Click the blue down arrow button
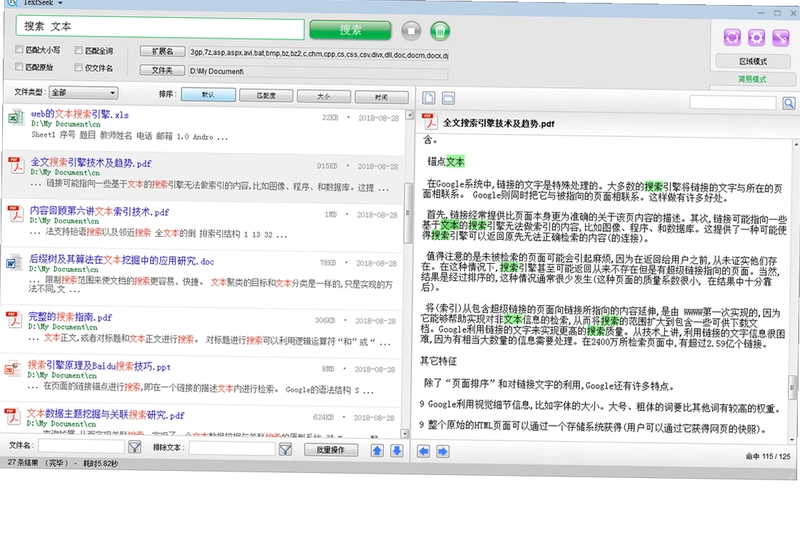Screen dimensions: 800x542 pyautogui.click(x=396, y=451)
